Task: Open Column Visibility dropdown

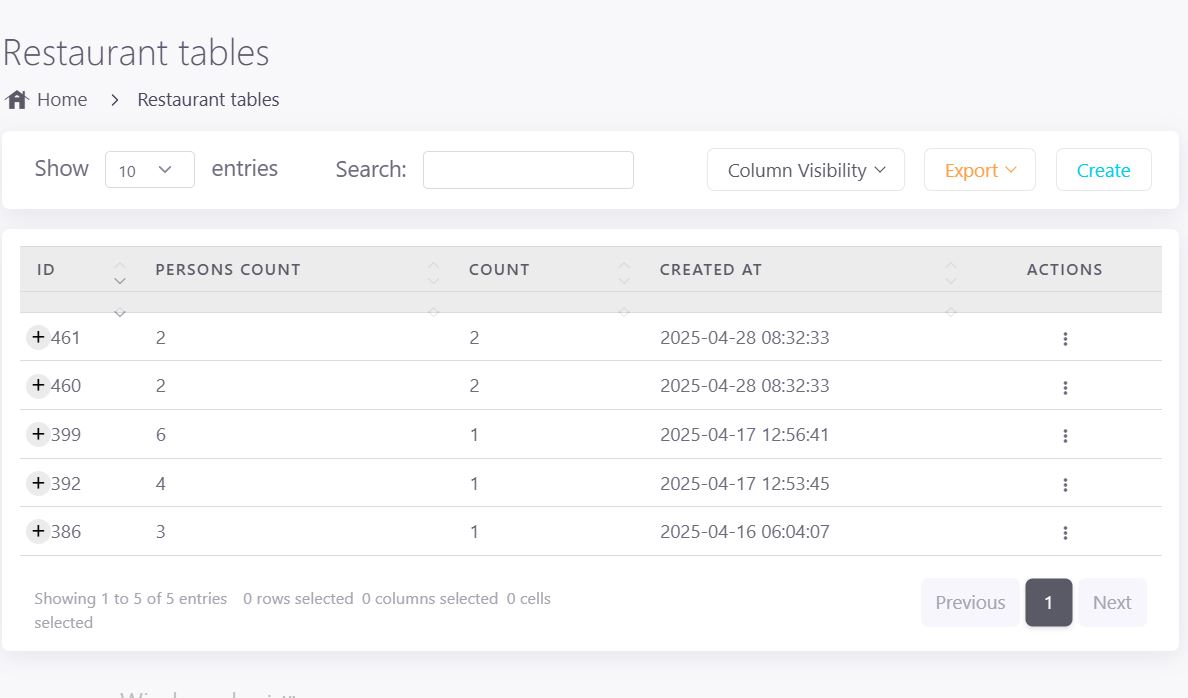Action: pos(805,170)
